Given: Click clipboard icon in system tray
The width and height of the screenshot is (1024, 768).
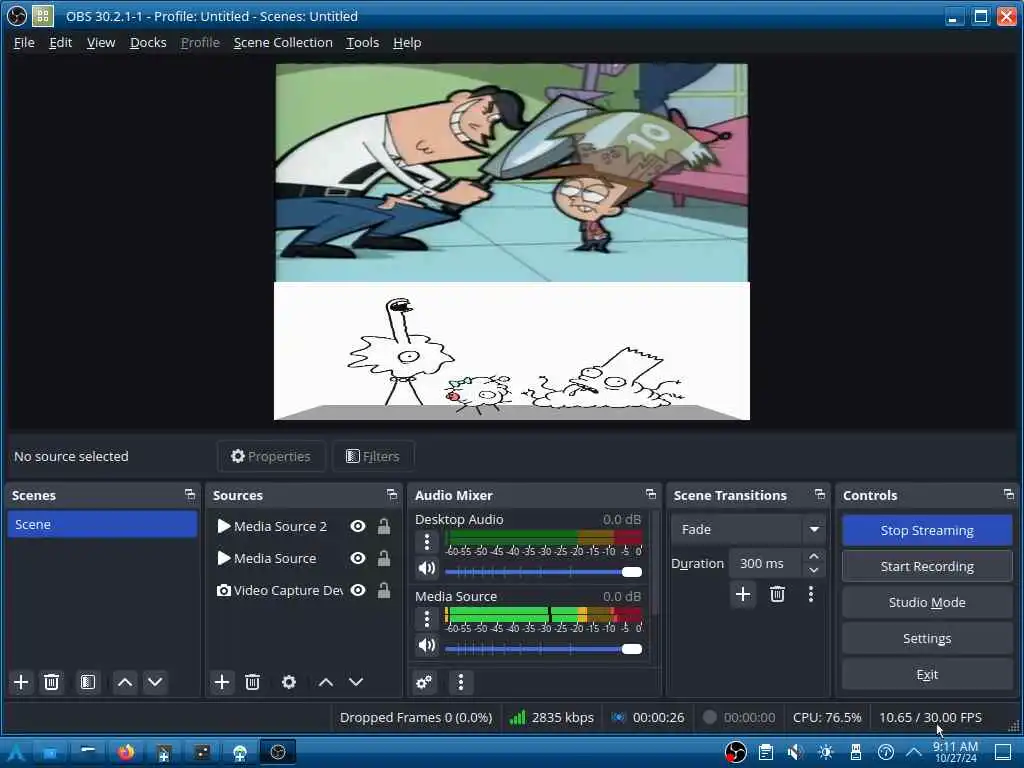Looking at the screenshot, I should click(765, 752).
